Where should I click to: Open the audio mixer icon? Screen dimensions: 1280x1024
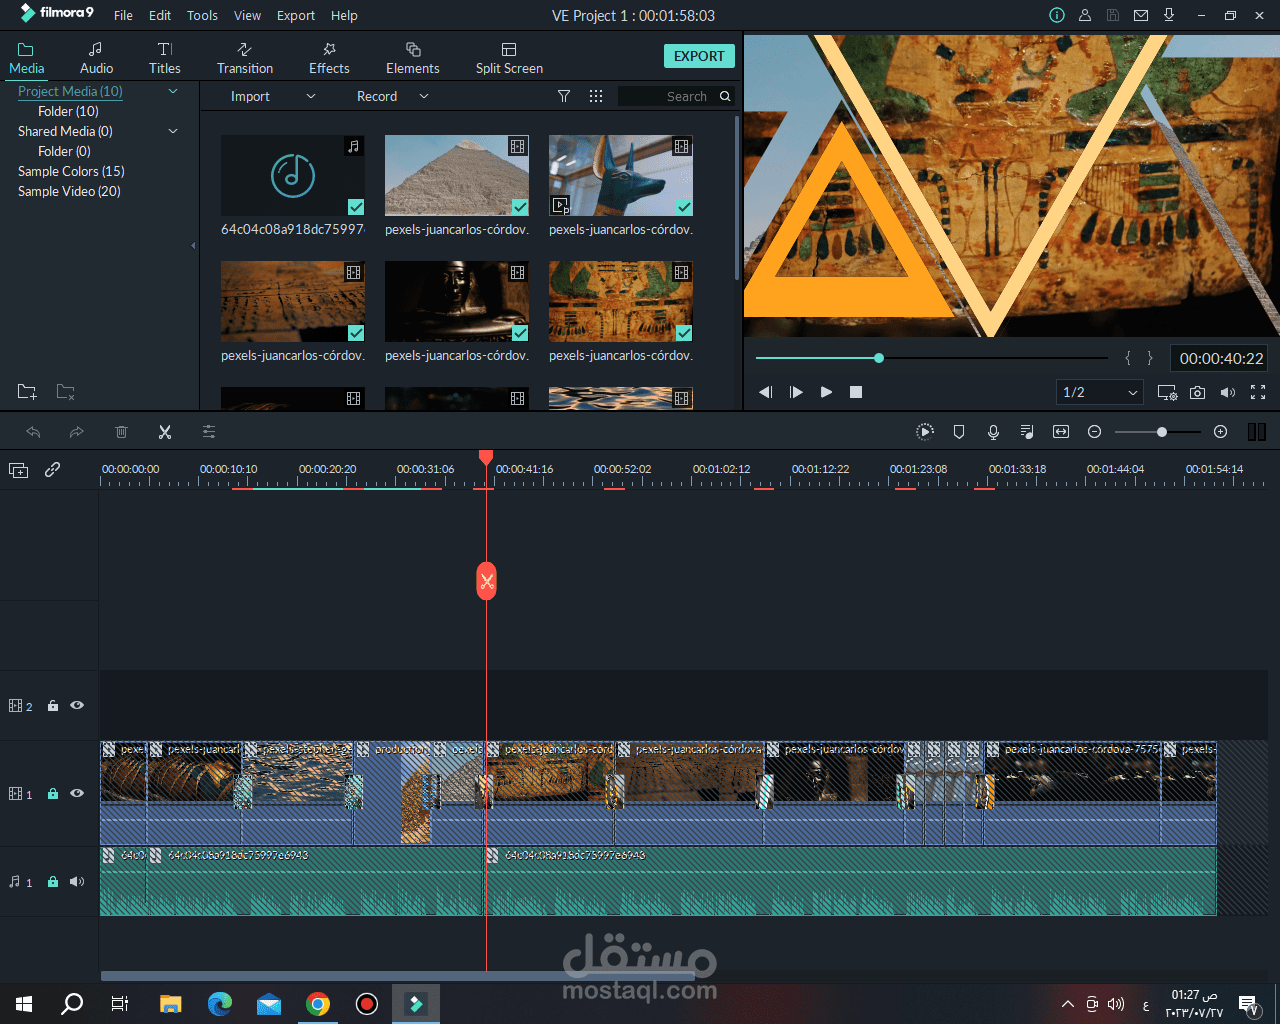[x=1027, y=432]
